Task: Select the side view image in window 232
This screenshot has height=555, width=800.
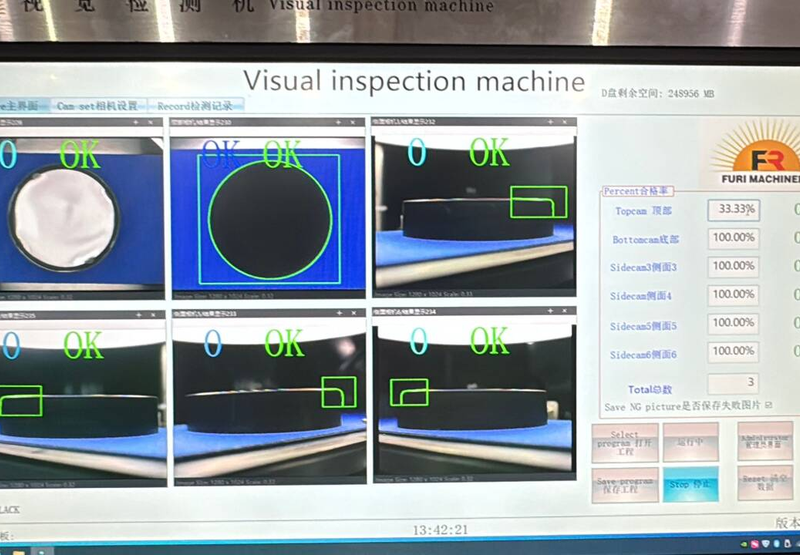Action: [474, 212]
